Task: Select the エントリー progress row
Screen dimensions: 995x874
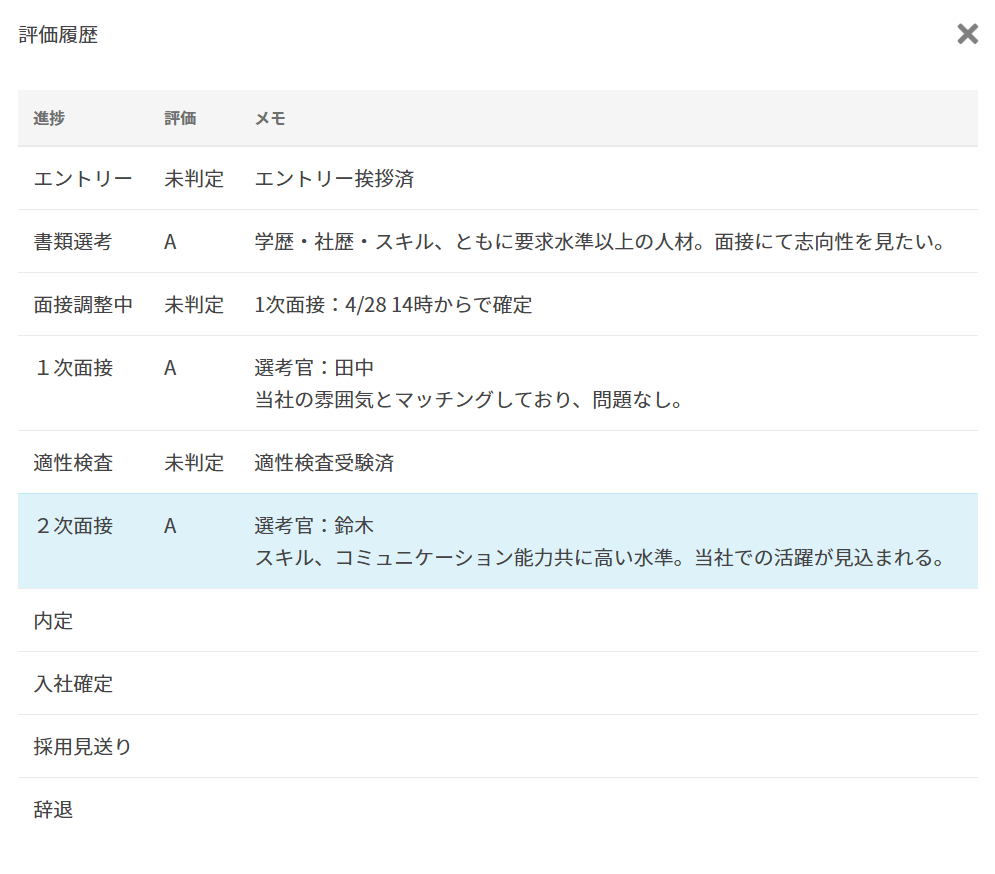Action: [x=83, y=179]
